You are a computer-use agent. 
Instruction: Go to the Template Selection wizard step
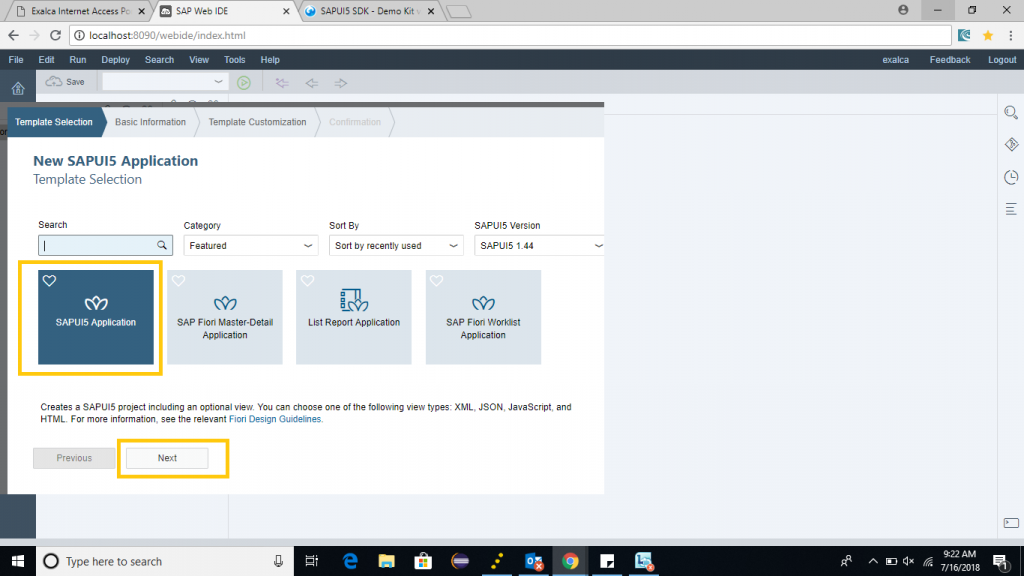[54, 122]
